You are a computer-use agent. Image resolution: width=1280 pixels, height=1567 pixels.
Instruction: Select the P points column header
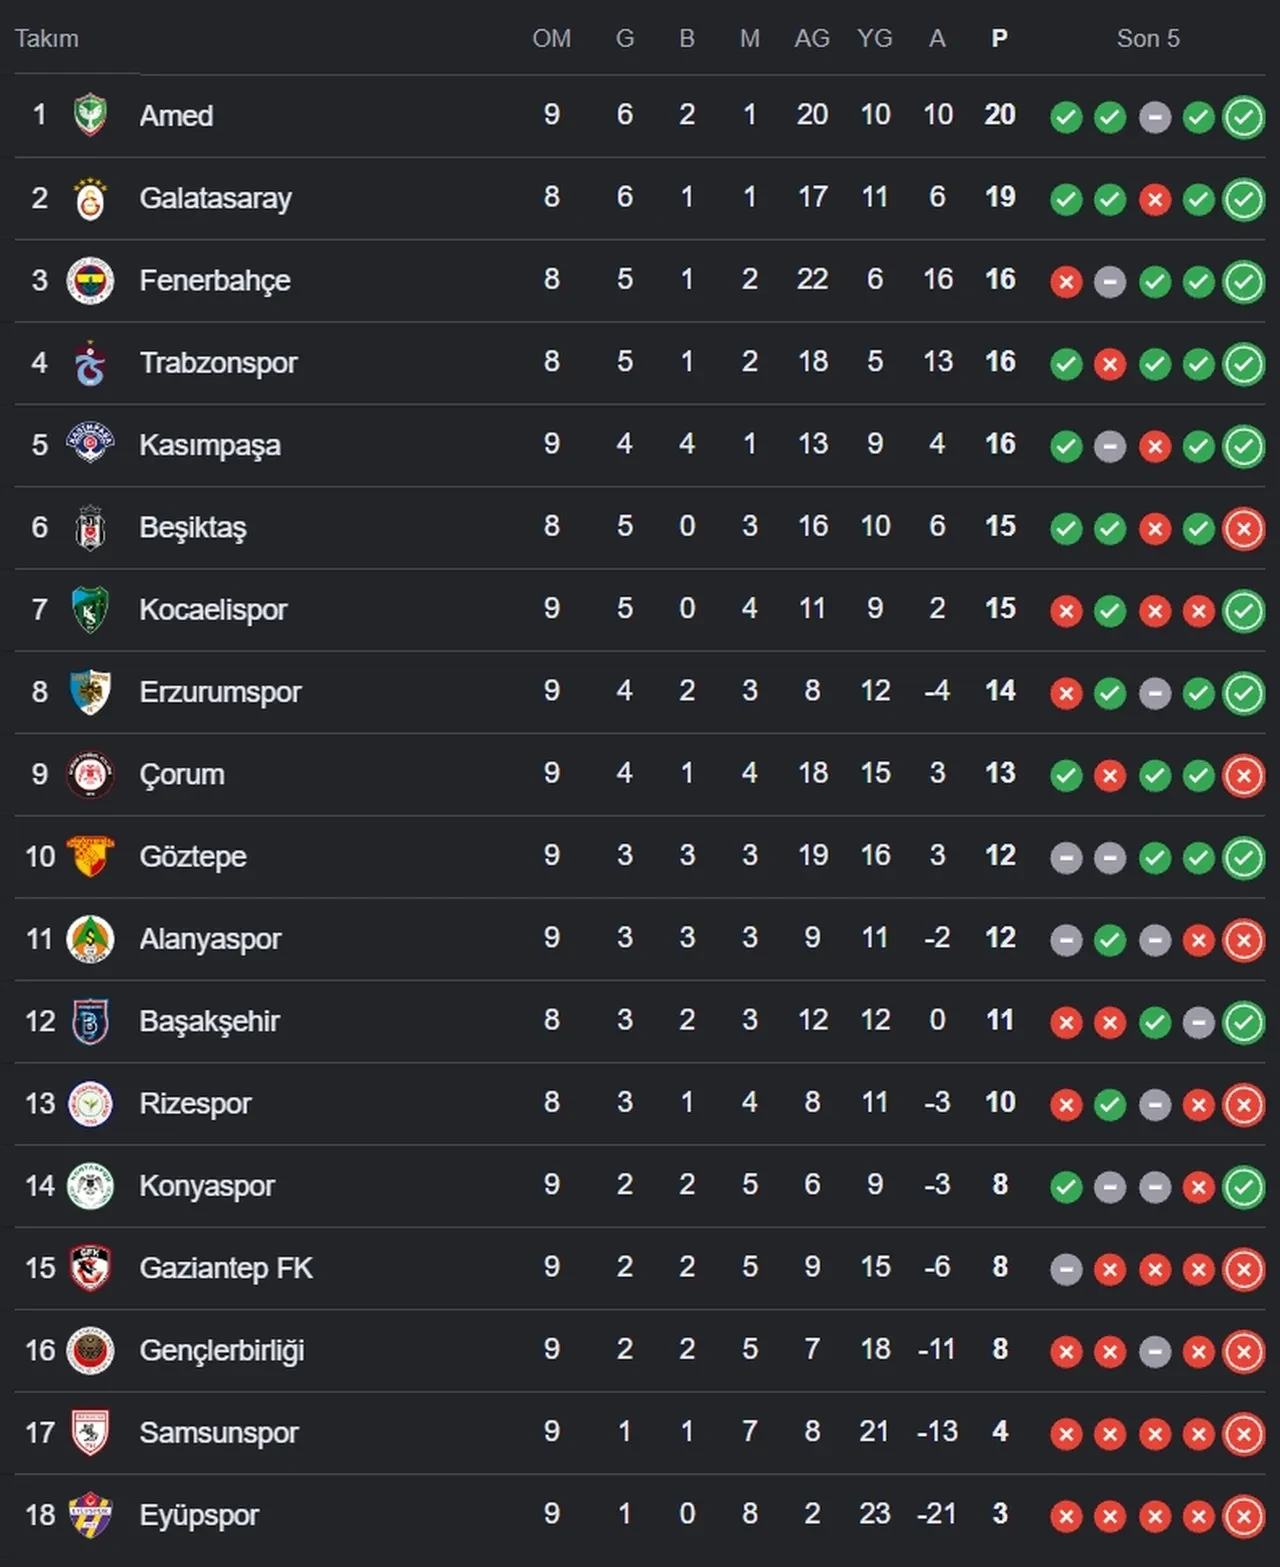(x=999, y=38)
